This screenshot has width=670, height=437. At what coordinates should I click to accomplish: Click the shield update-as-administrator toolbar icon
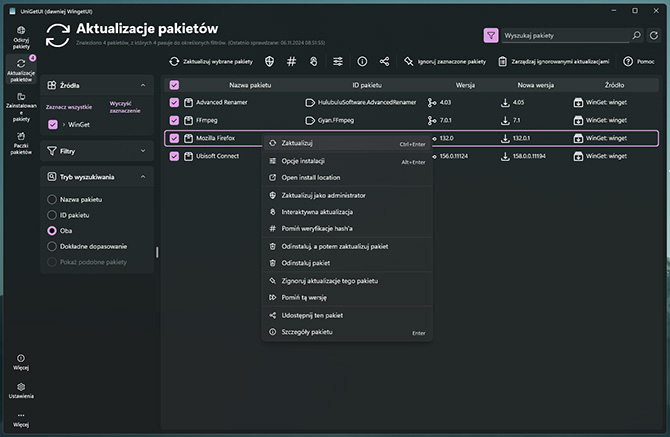(x=269, y=62)
